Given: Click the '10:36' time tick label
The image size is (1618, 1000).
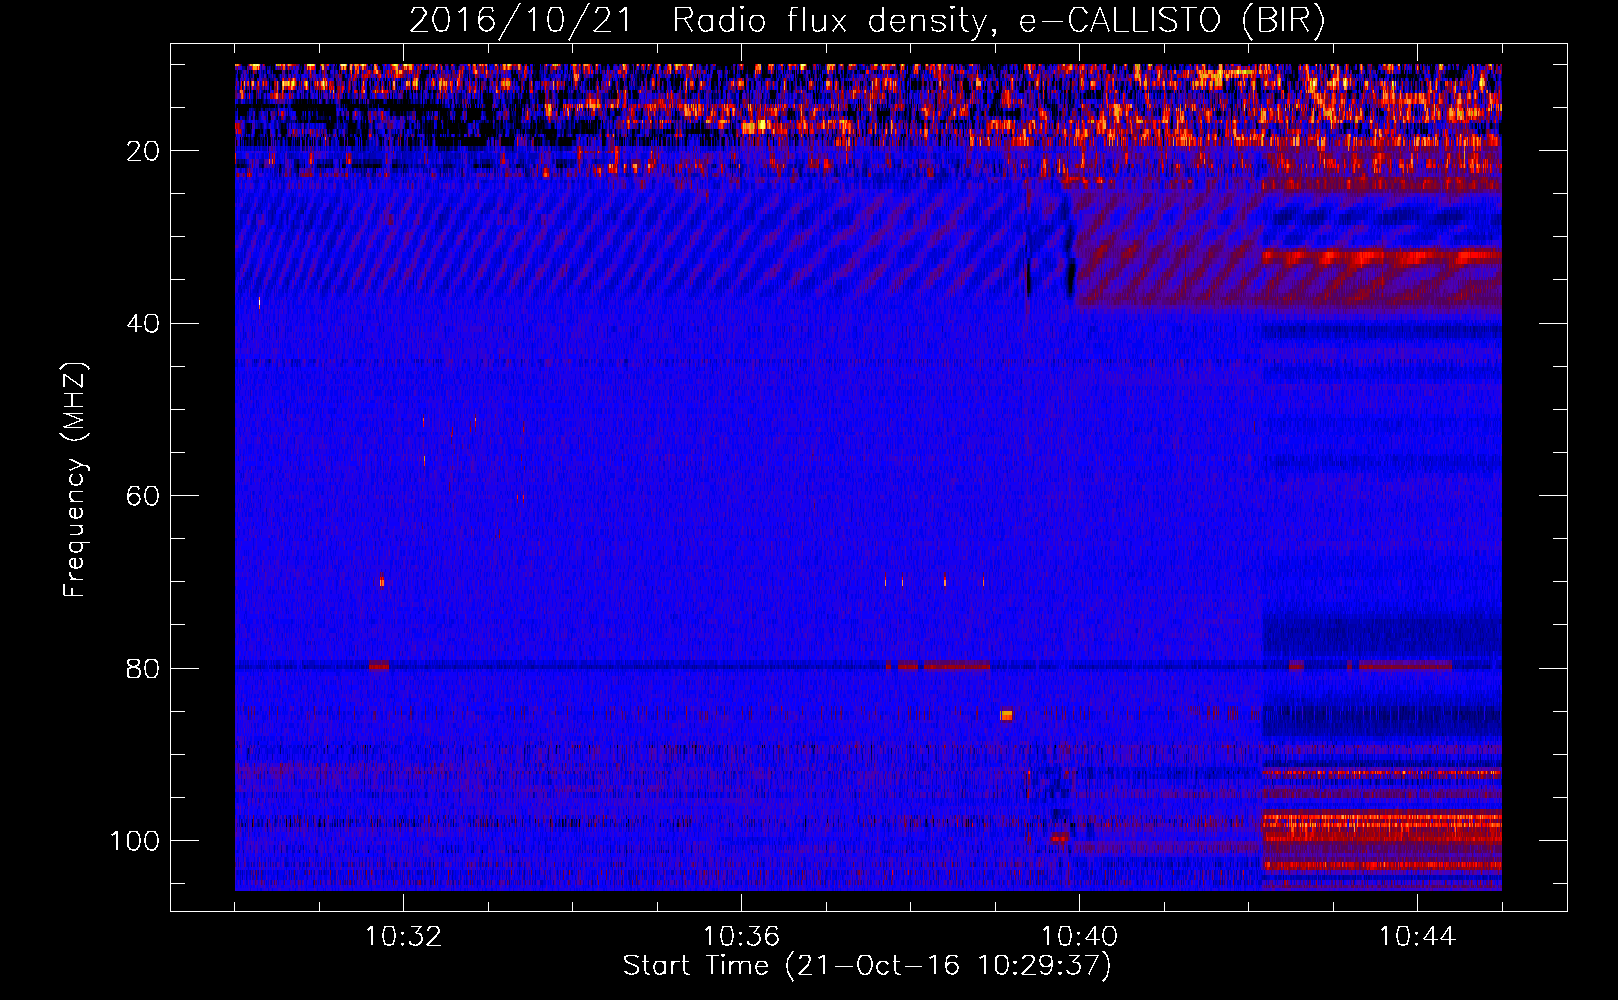Looking at the screenshot, I should point(741,937).
